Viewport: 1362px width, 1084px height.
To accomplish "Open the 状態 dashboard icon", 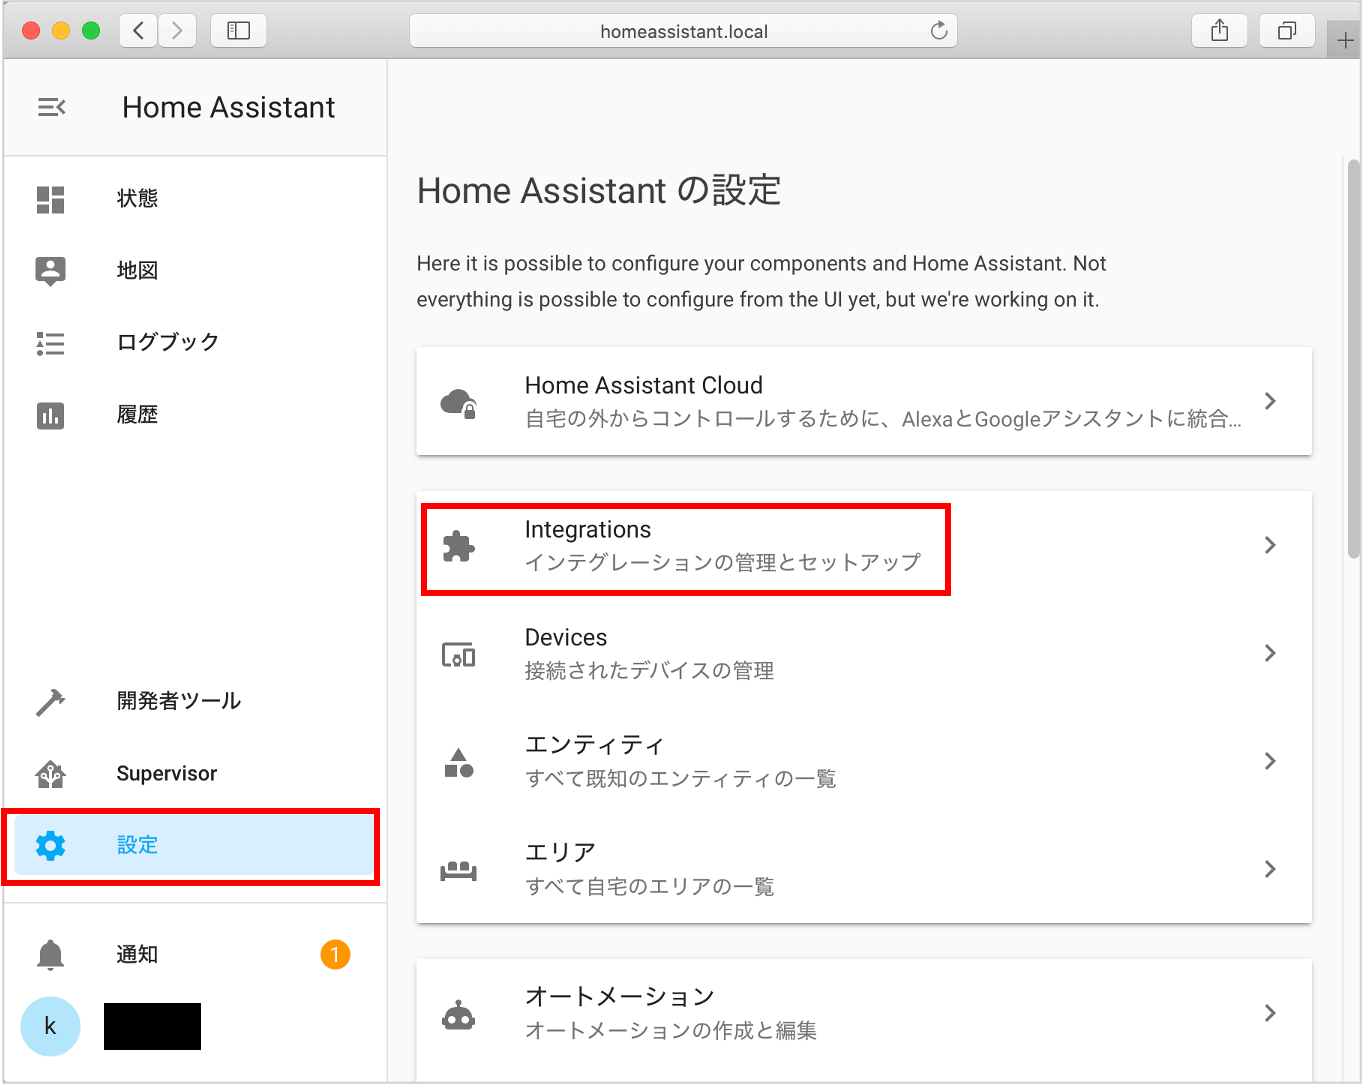I will [x=50, y=199].
